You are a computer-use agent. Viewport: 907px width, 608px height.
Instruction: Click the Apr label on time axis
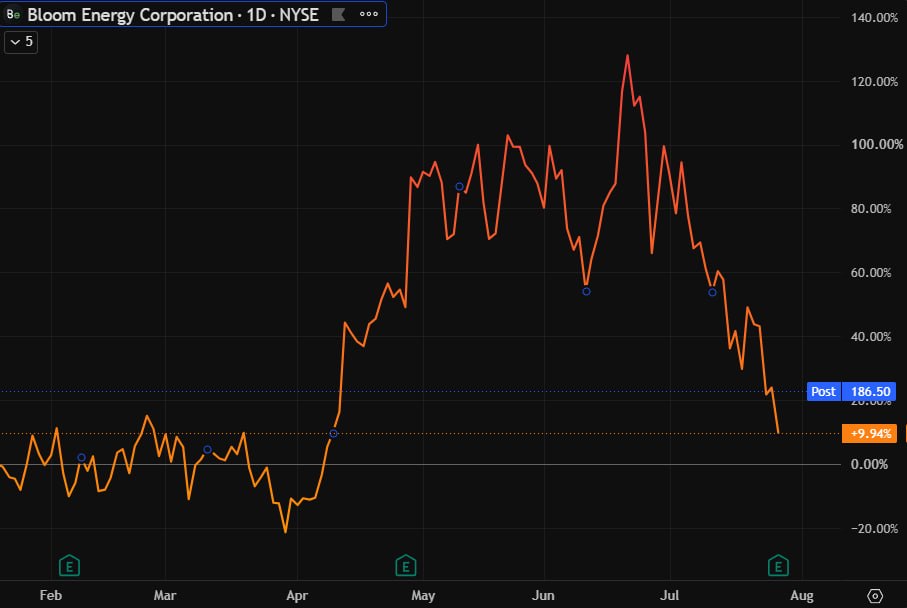pos(297,595)
